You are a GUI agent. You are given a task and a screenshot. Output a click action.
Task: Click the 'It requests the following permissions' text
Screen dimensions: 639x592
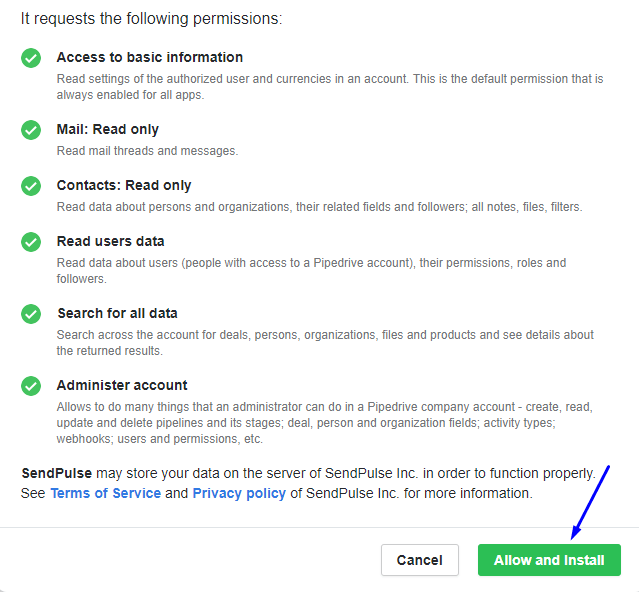[150, 18]
